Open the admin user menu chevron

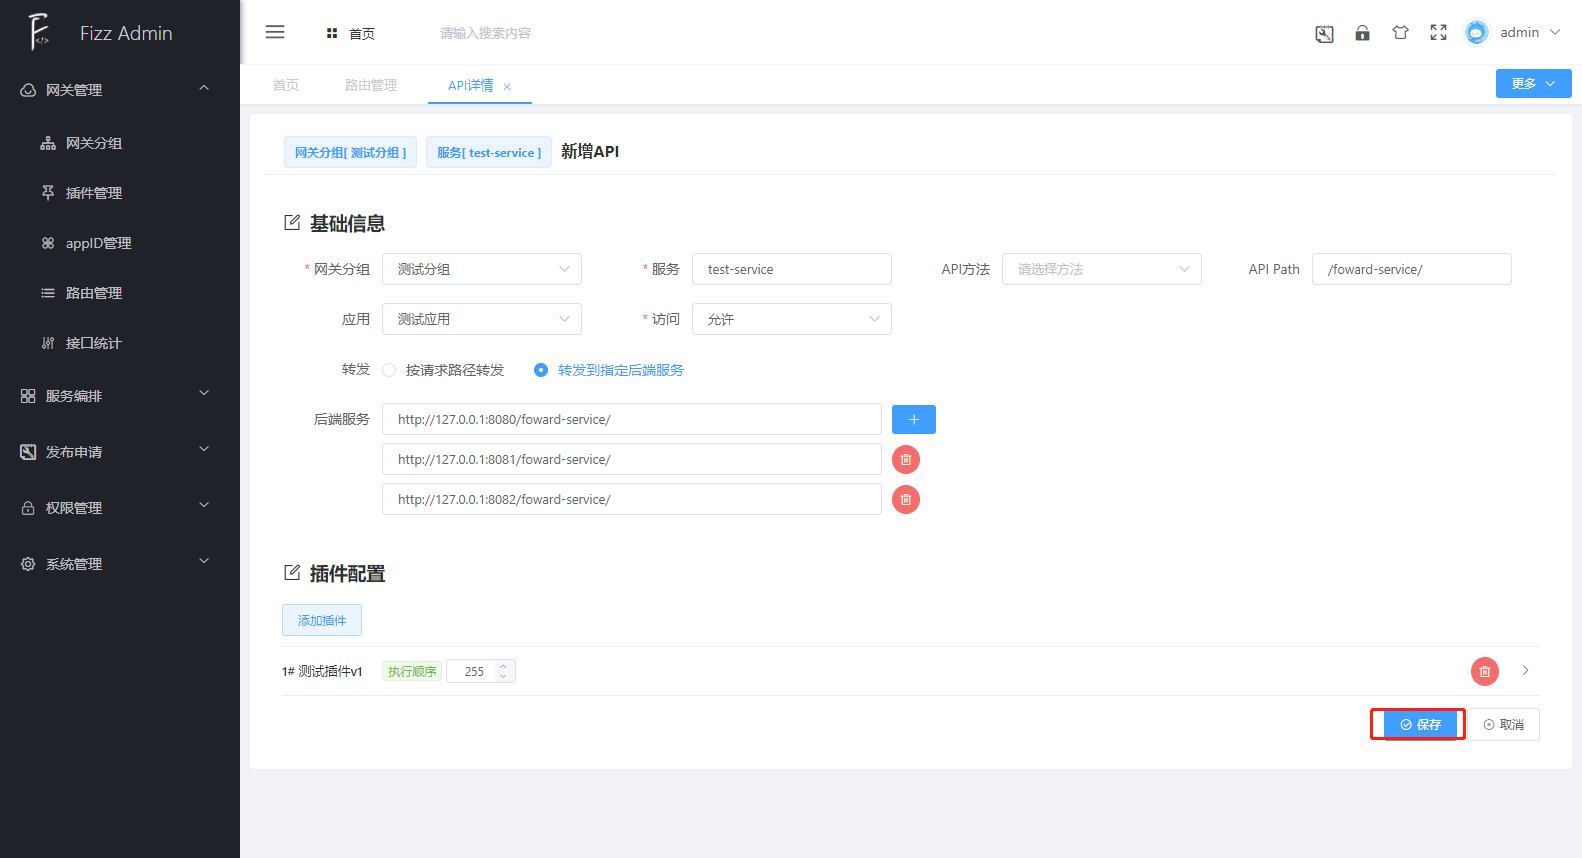1555,32
